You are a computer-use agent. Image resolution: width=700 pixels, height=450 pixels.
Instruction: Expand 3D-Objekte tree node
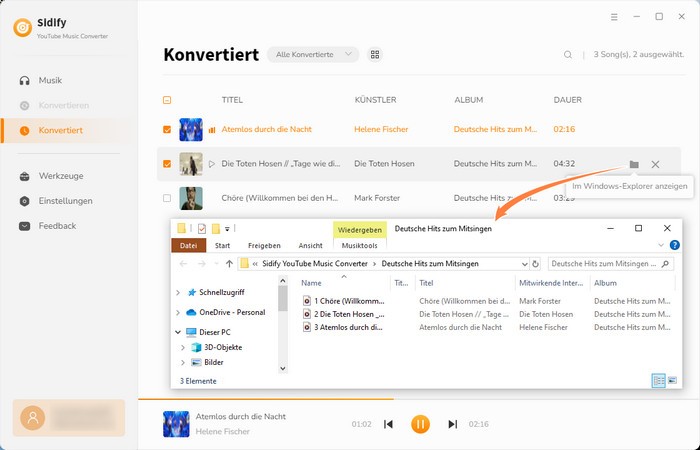tap(183, 347)
